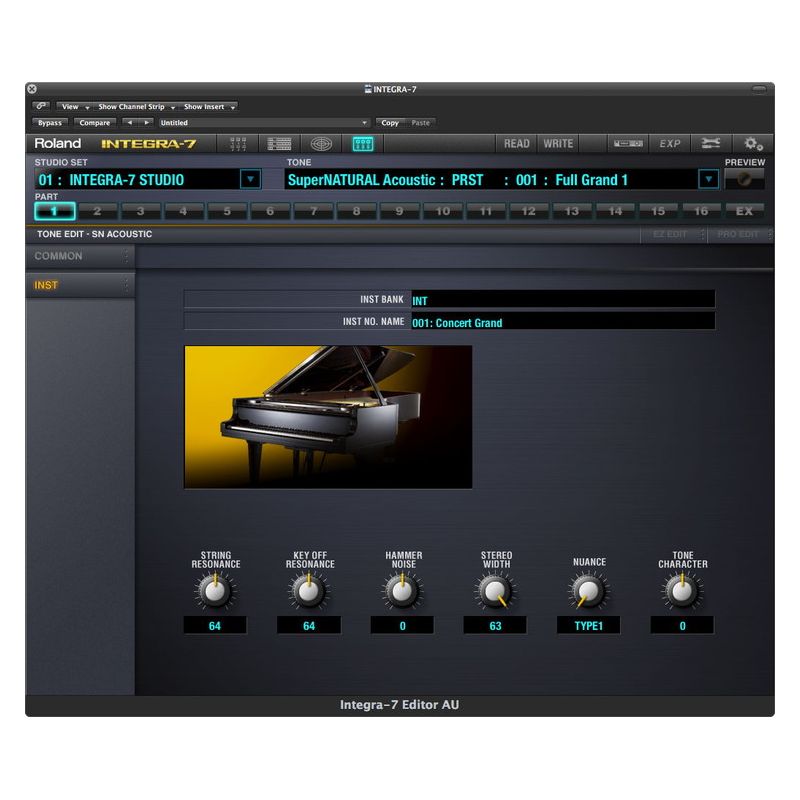Click the INTEGRA-7 window title

(391, 89)
